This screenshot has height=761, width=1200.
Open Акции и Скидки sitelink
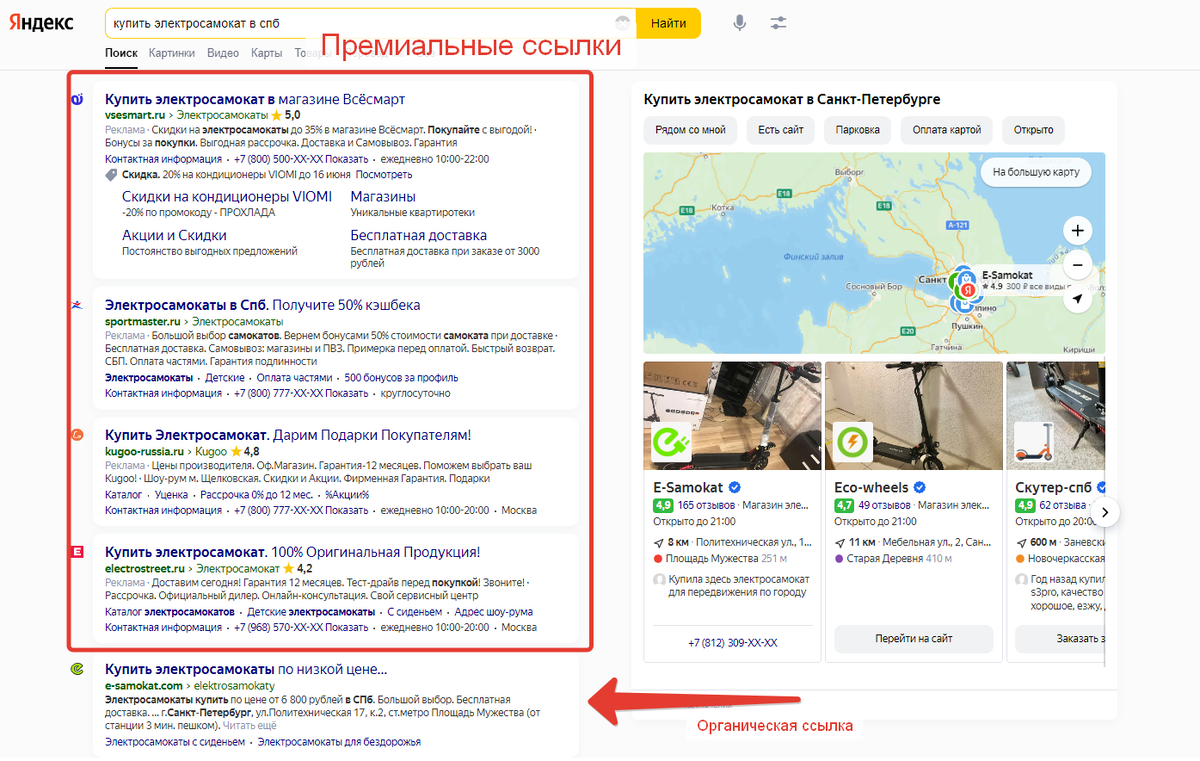[x=174, y=235]
